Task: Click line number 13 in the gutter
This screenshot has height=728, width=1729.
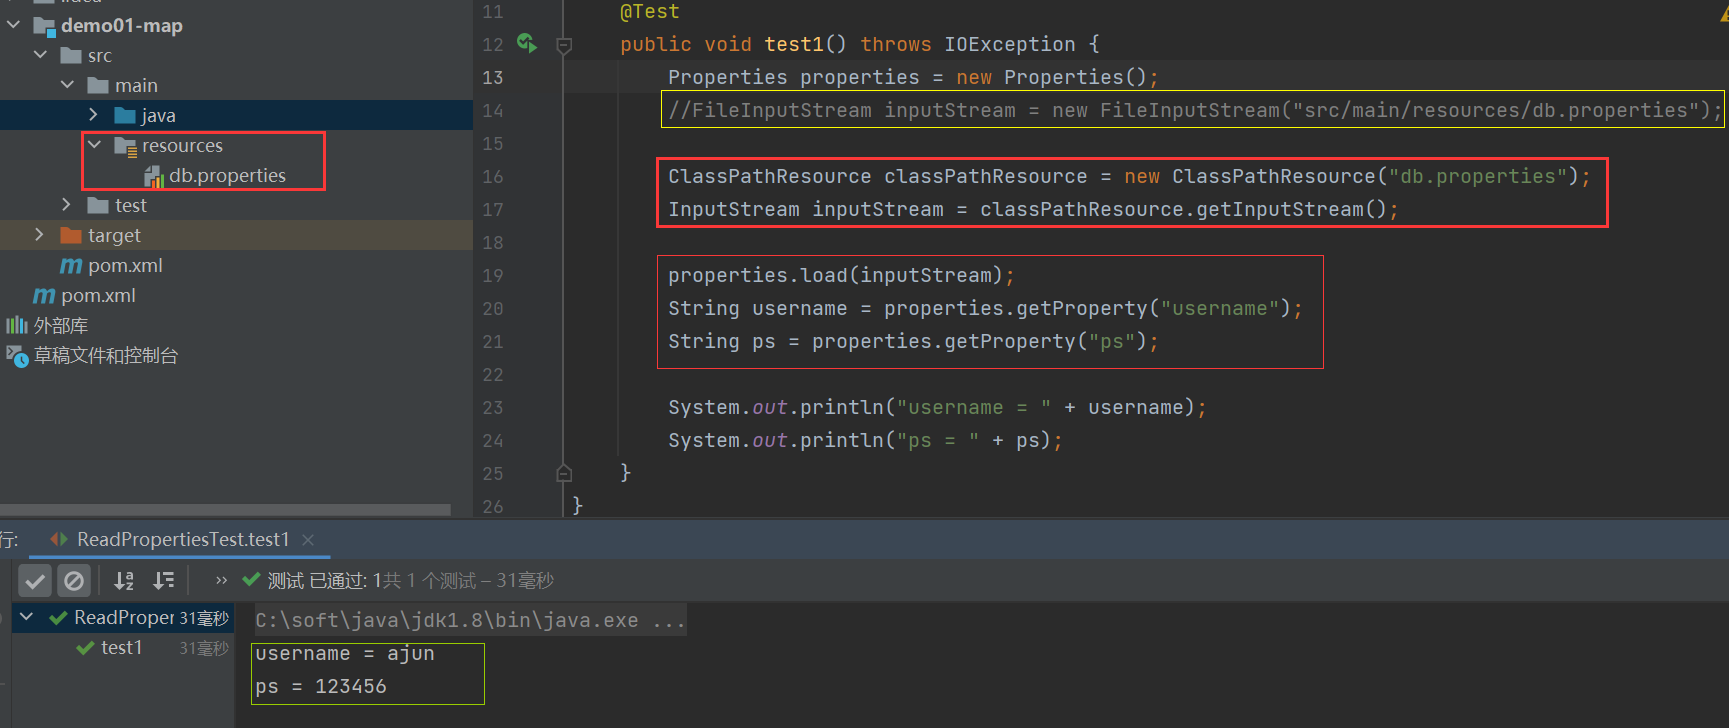Action: pos(493,77)
